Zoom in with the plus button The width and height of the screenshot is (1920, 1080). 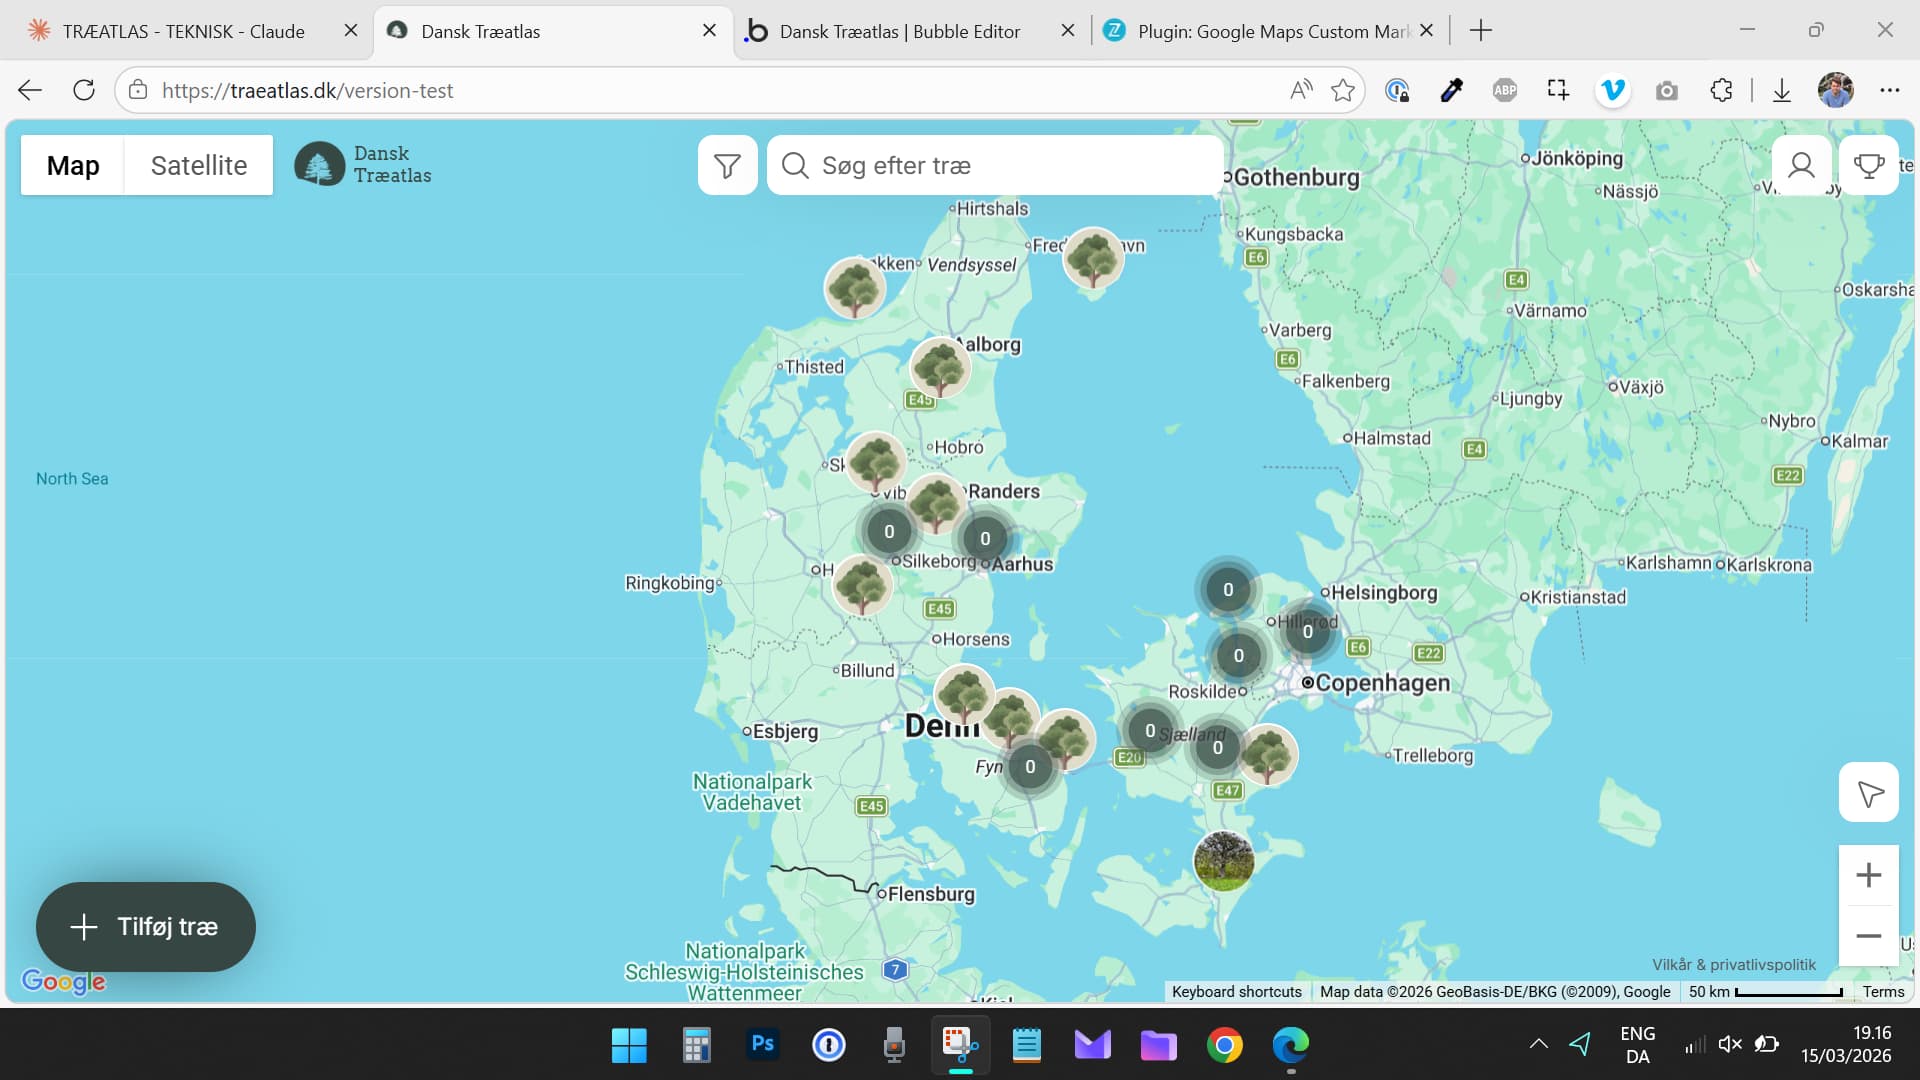[1868, 875]
